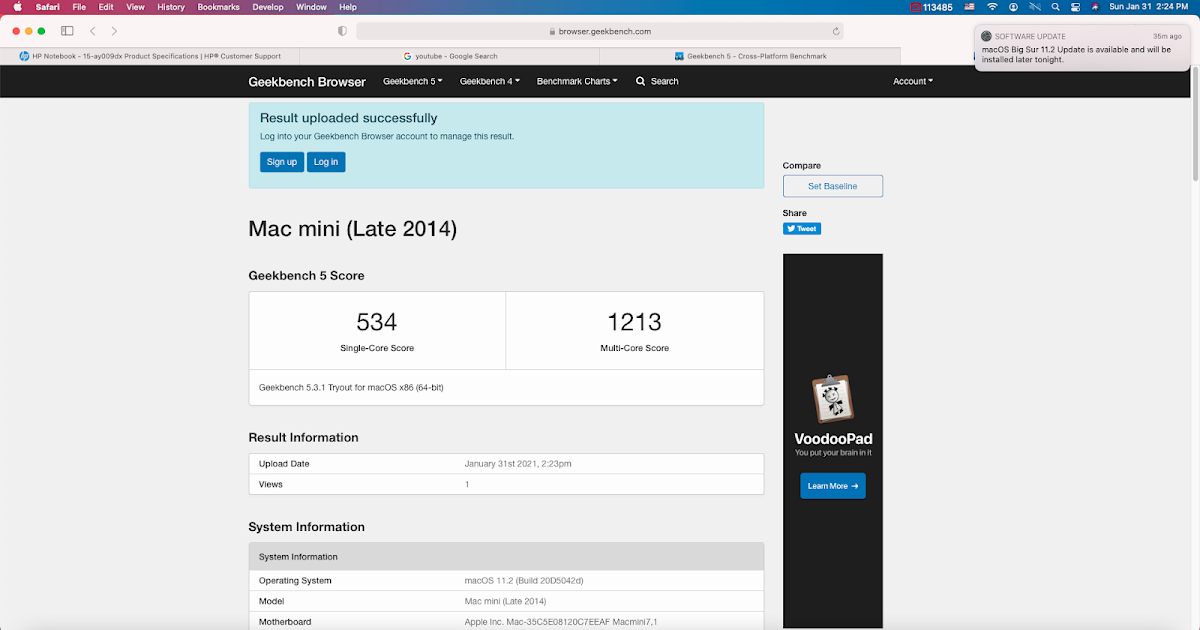The height and width of the screenshot is (630, 1200).
Task: Open the Apple menu
Action: click(x=17, y=7)
